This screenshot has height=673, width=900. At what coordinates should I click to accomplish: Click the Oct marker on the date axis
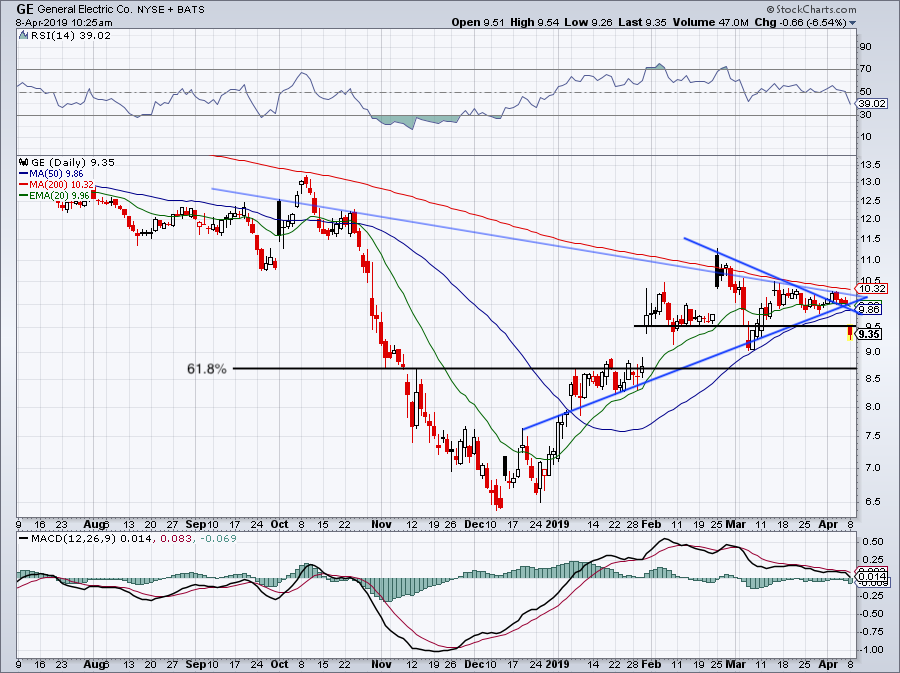point(279,524)
